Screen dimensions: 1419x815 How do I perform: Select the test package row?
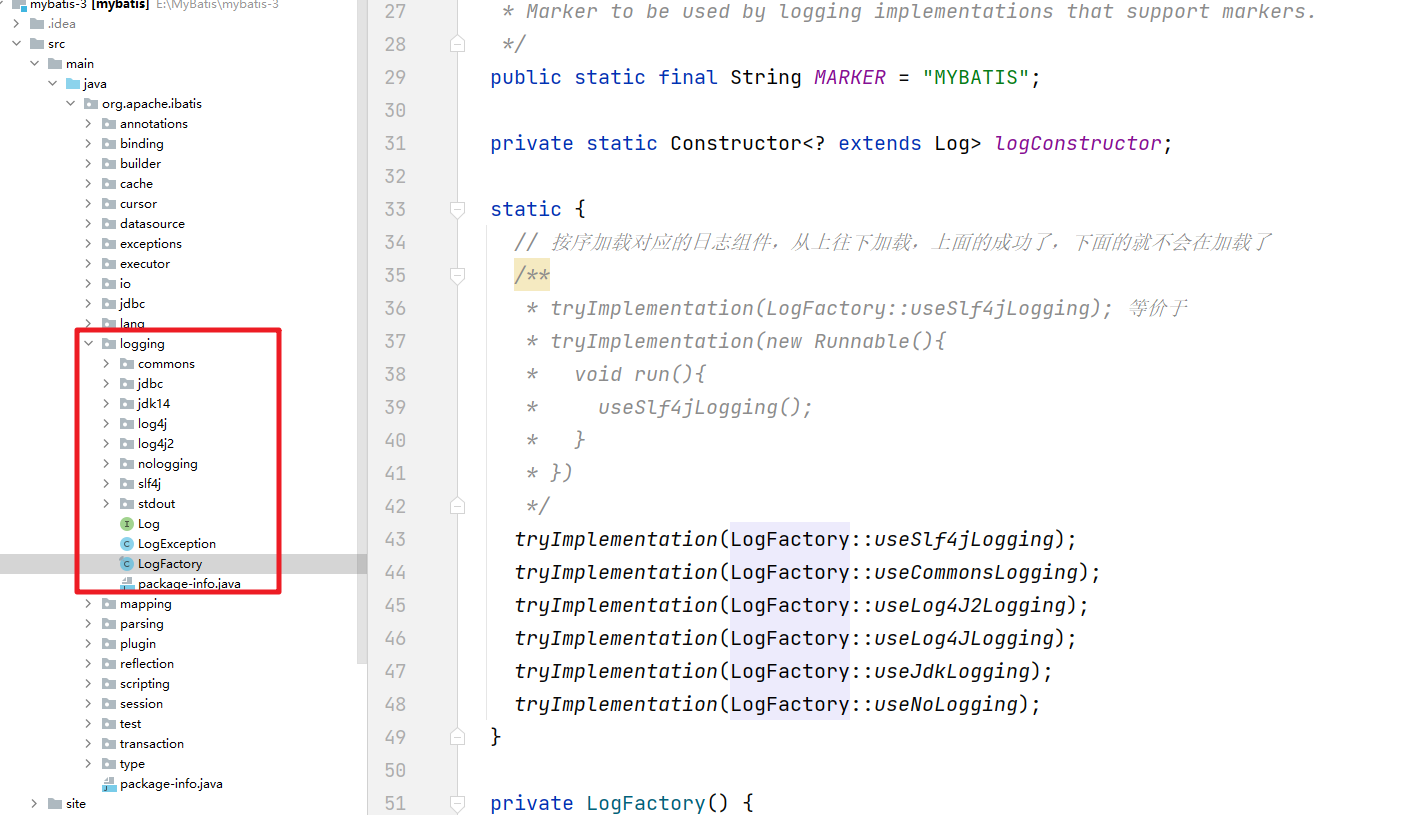click(x=179, y=724)
